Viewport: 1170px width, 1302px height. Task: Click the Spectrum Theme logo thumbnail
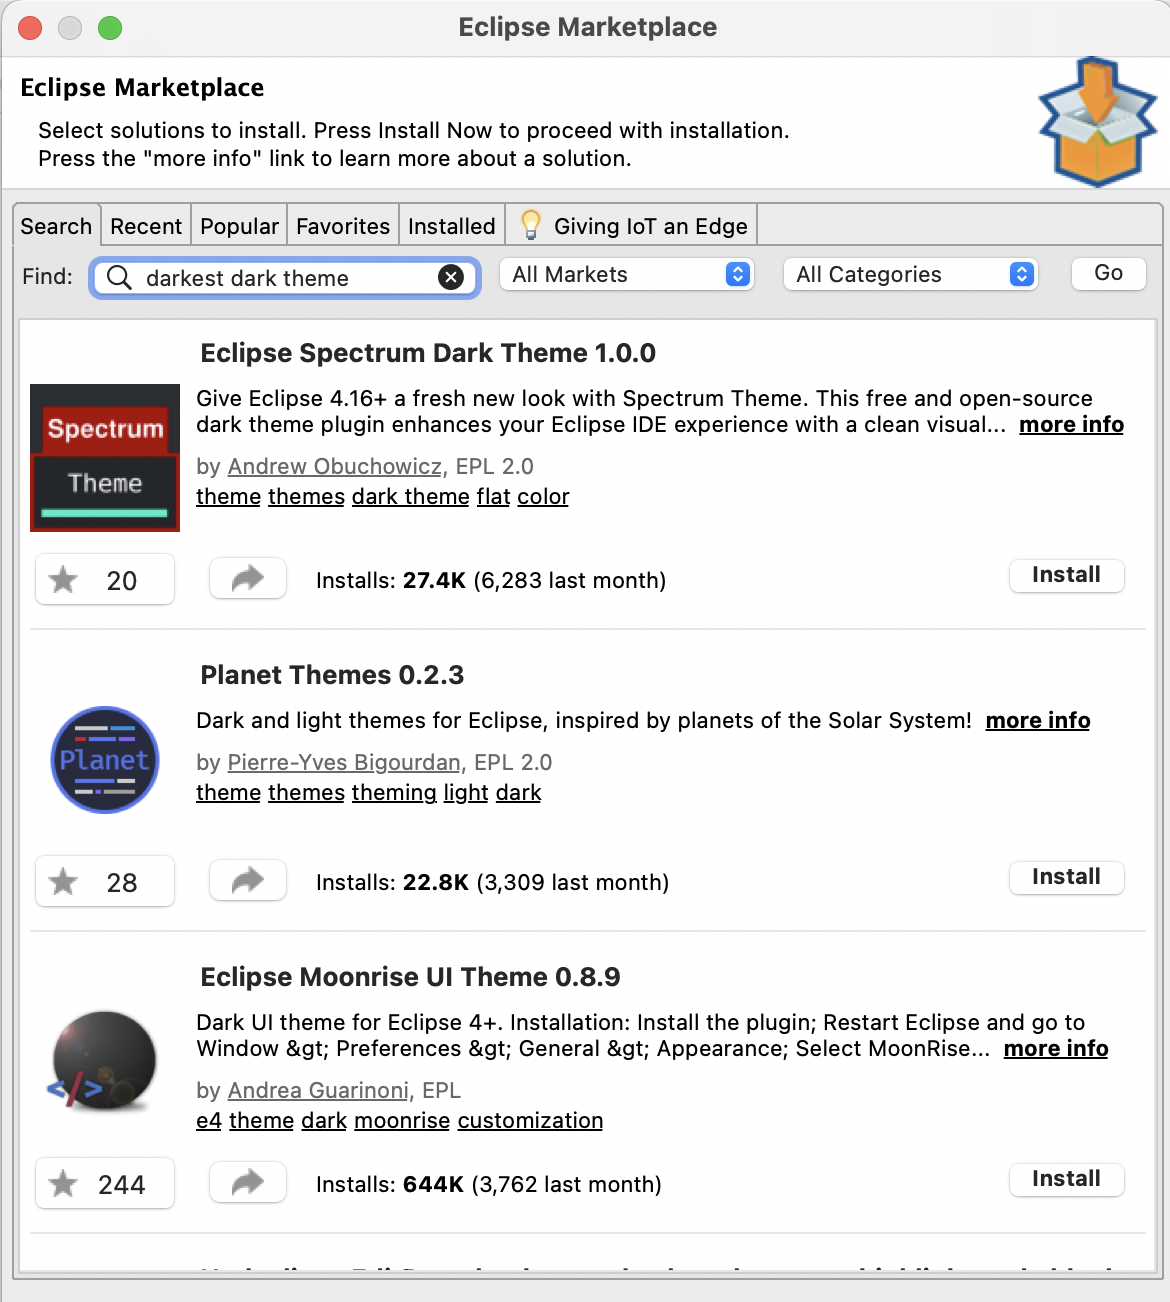click(105, 457)
